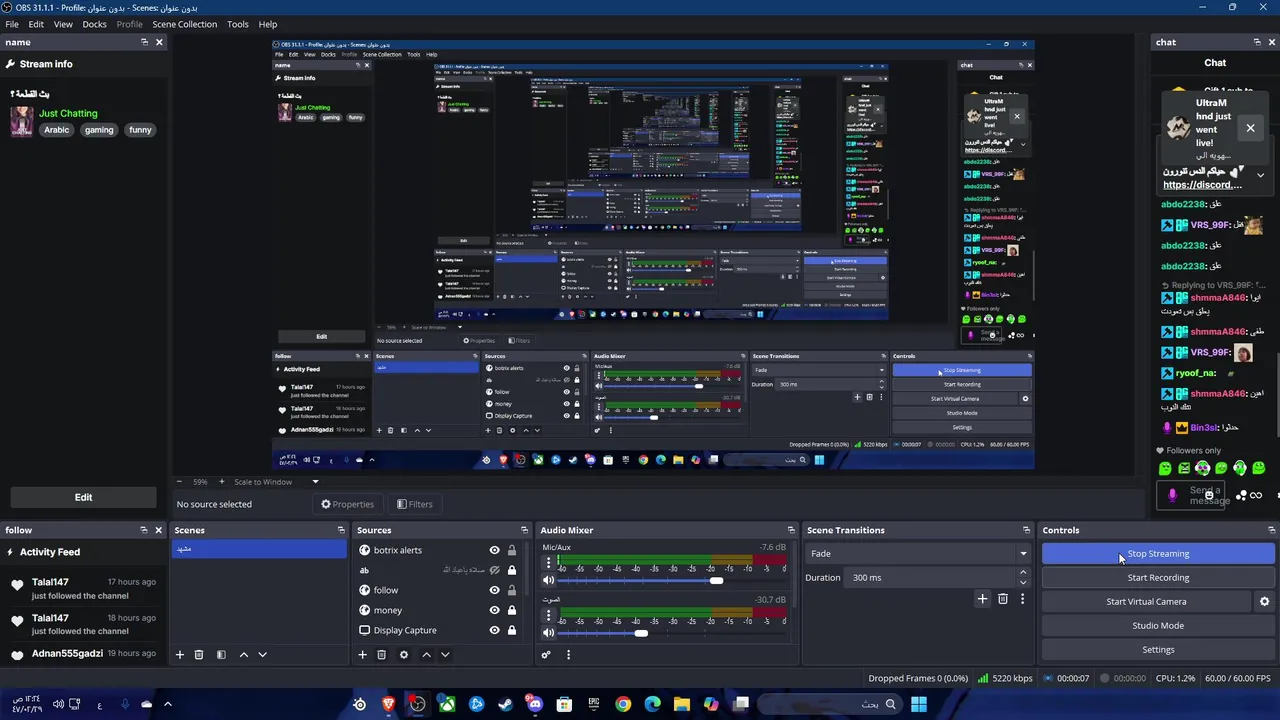Open OBS Settings from Controls
The image size is (1280, 720).
(1158, 650)
